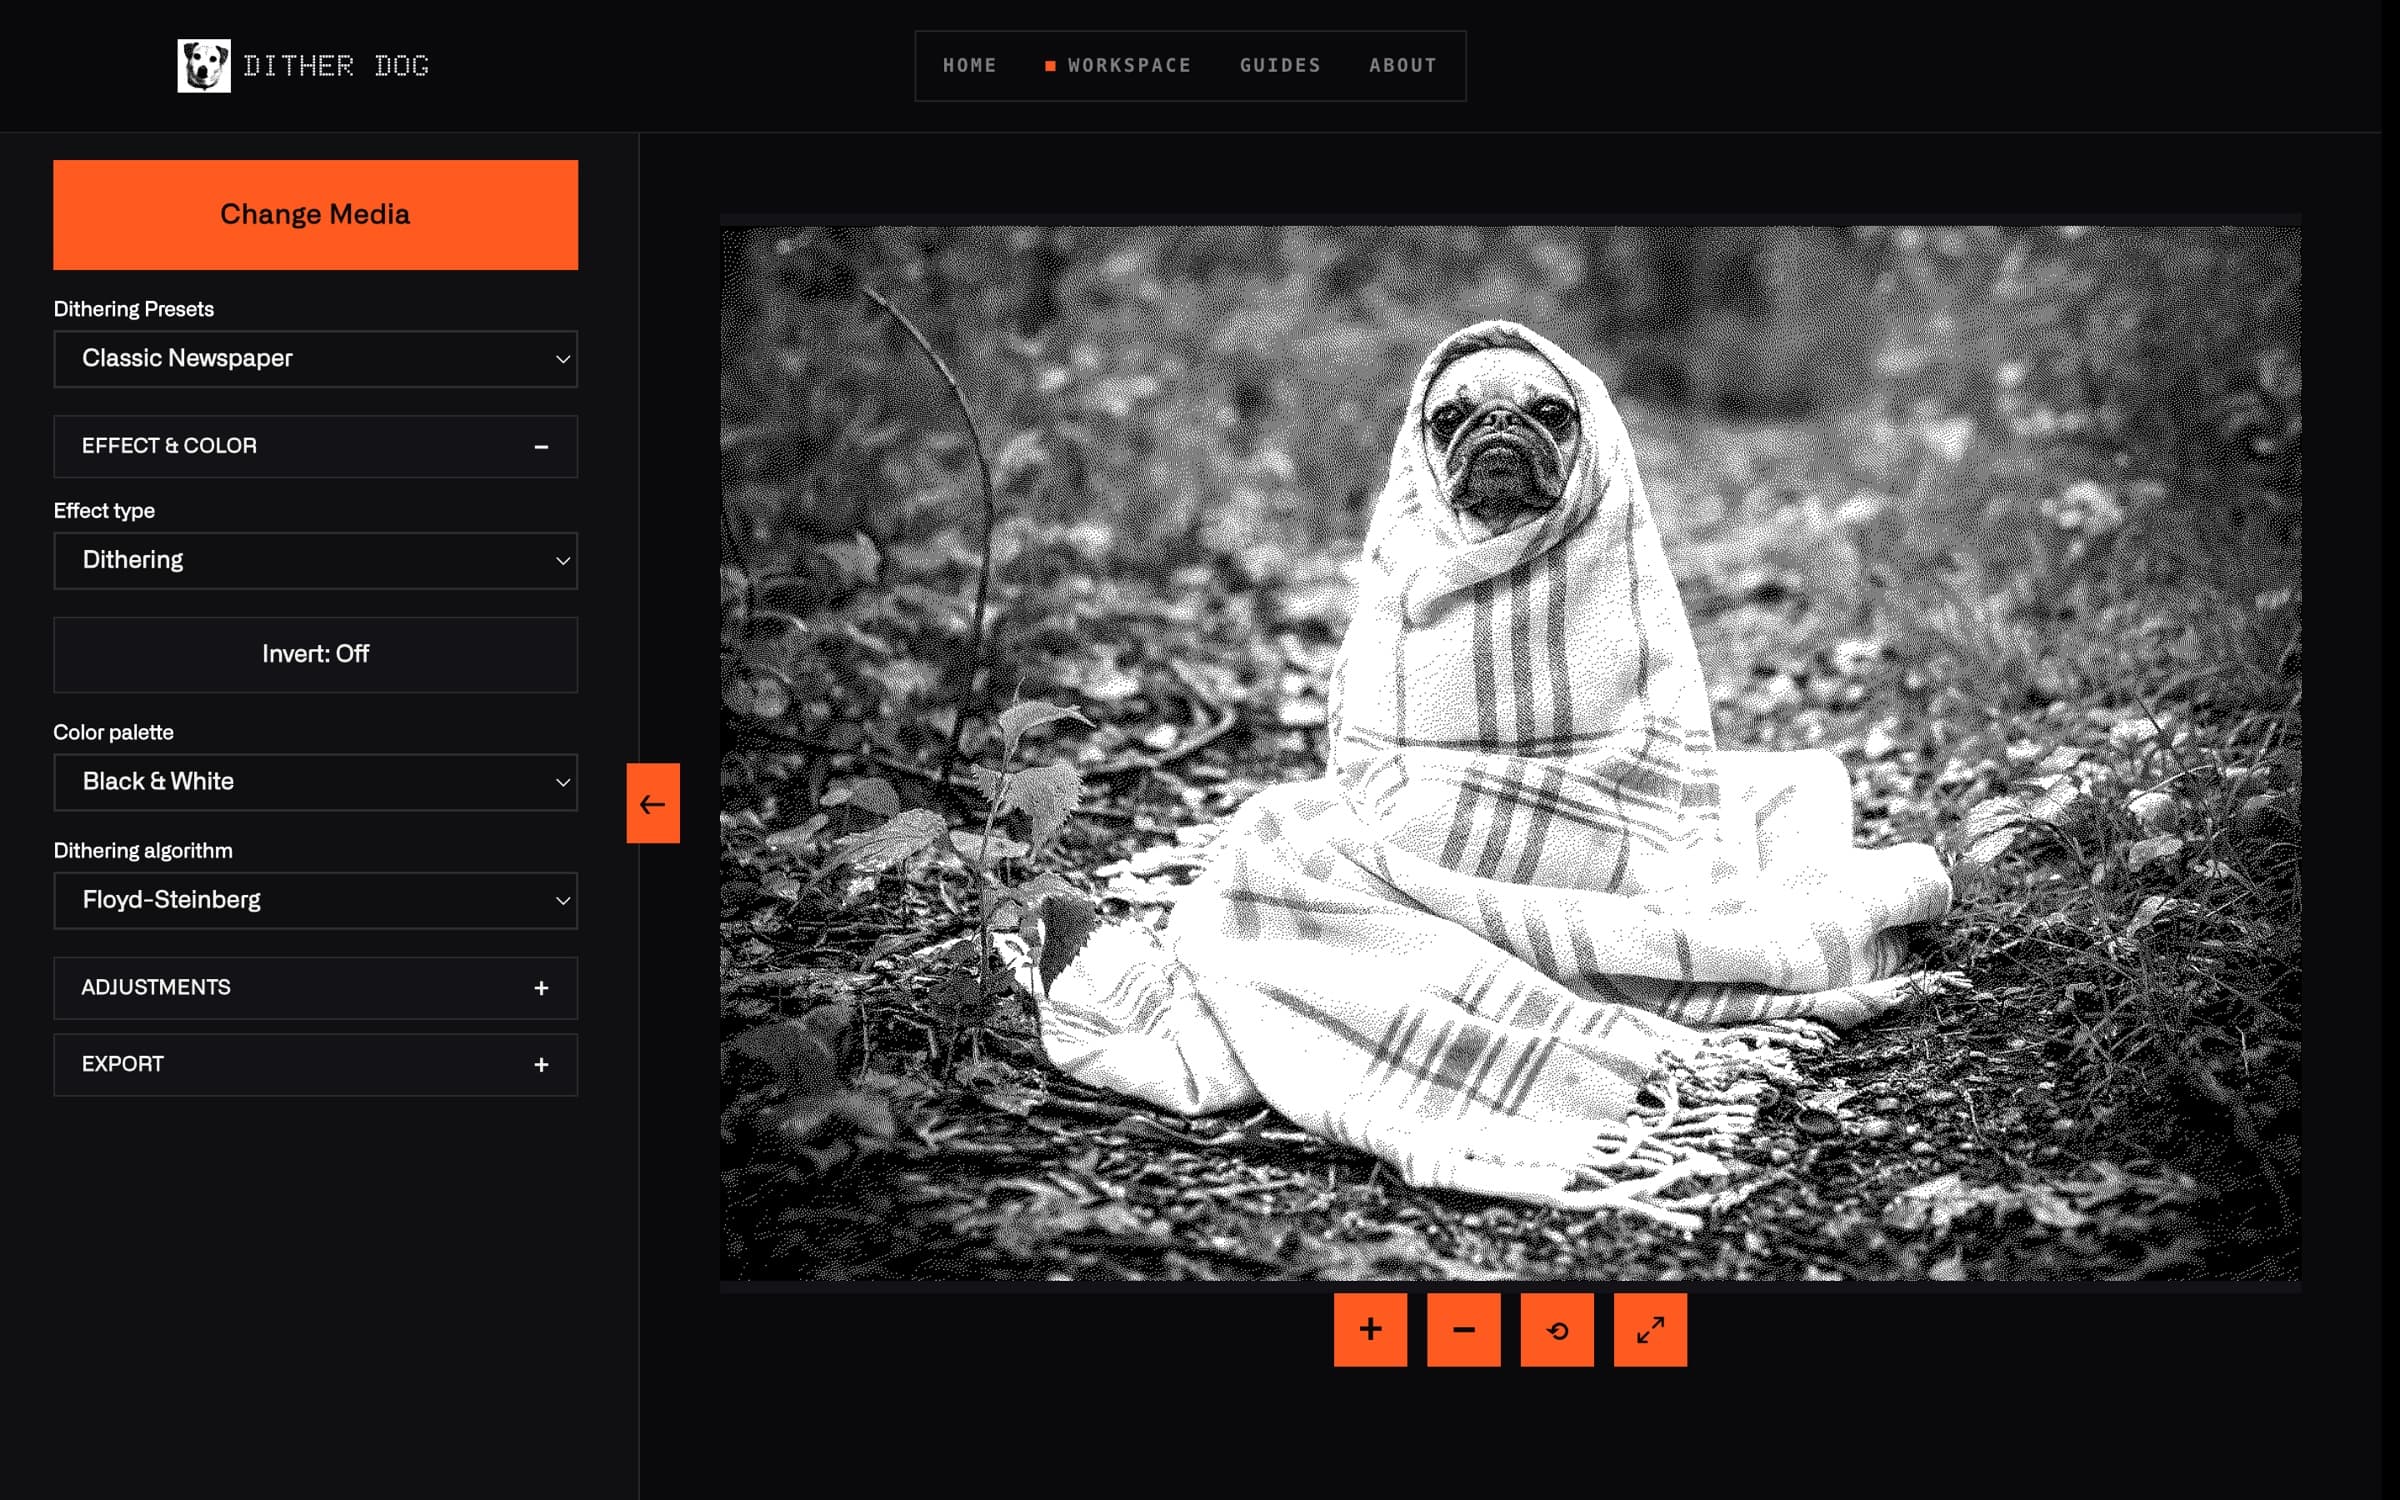Open the Dithering Presets dropdown
Screen dimensions: 2400x1500
(316, 359)
